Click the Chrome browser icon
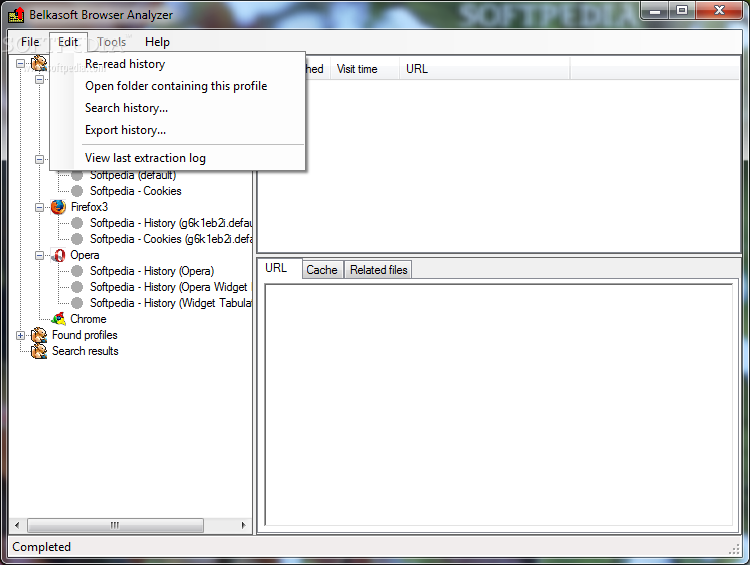This screenshot has height=565, width=750. (x=58, y=319)
